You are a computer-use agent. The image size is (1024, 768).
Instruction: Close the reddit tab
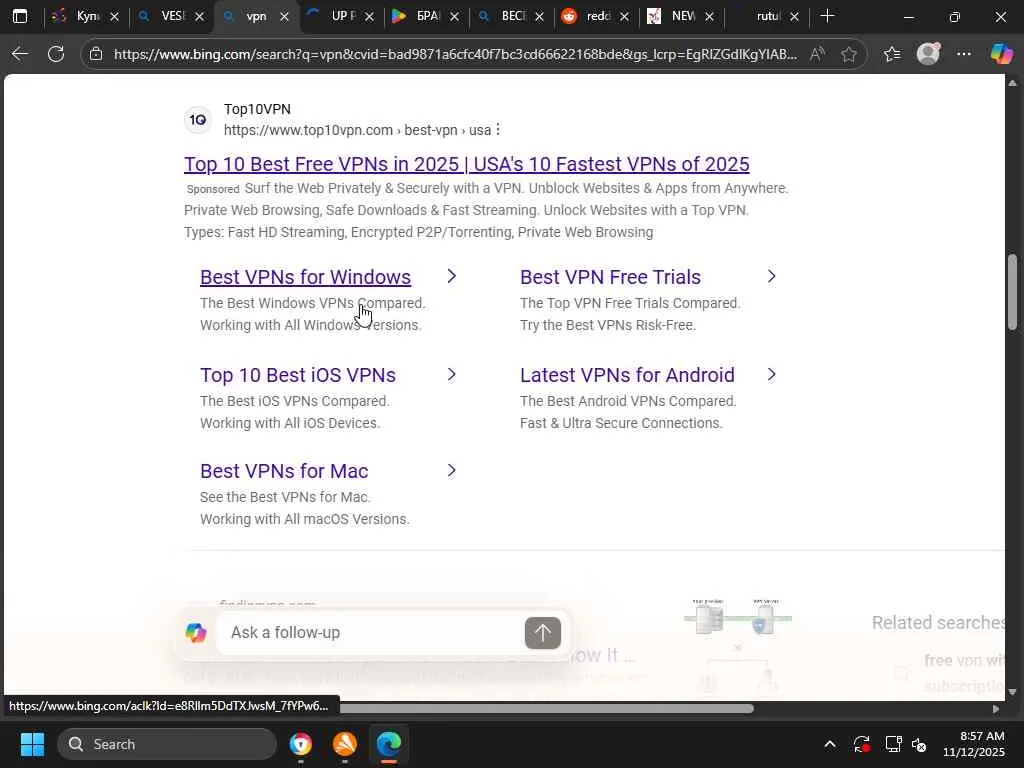coord(624,16)
